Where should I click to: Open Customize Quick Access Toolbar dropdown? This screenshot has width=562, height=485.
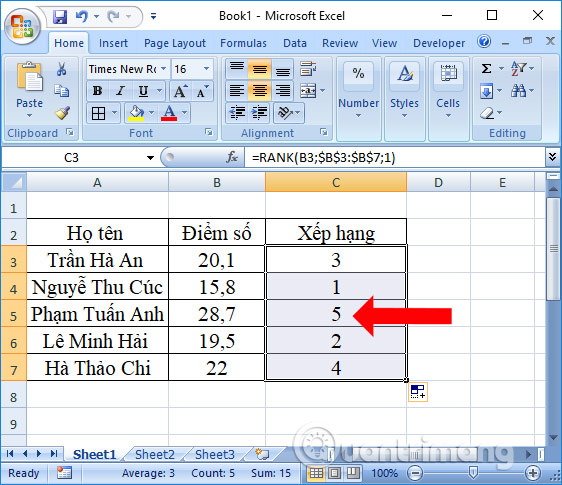point(153,16)
